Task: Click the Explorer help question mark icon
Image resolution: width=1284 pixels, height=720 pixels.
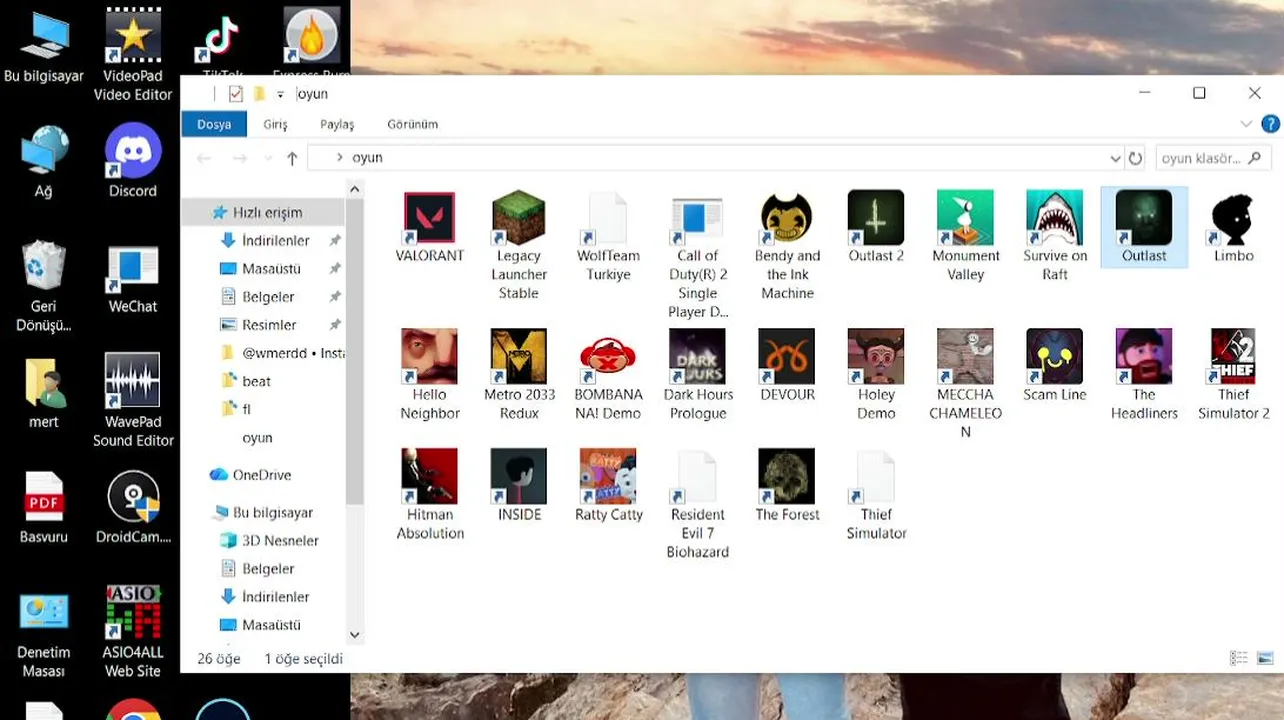Action: (x=1270, y=124)
